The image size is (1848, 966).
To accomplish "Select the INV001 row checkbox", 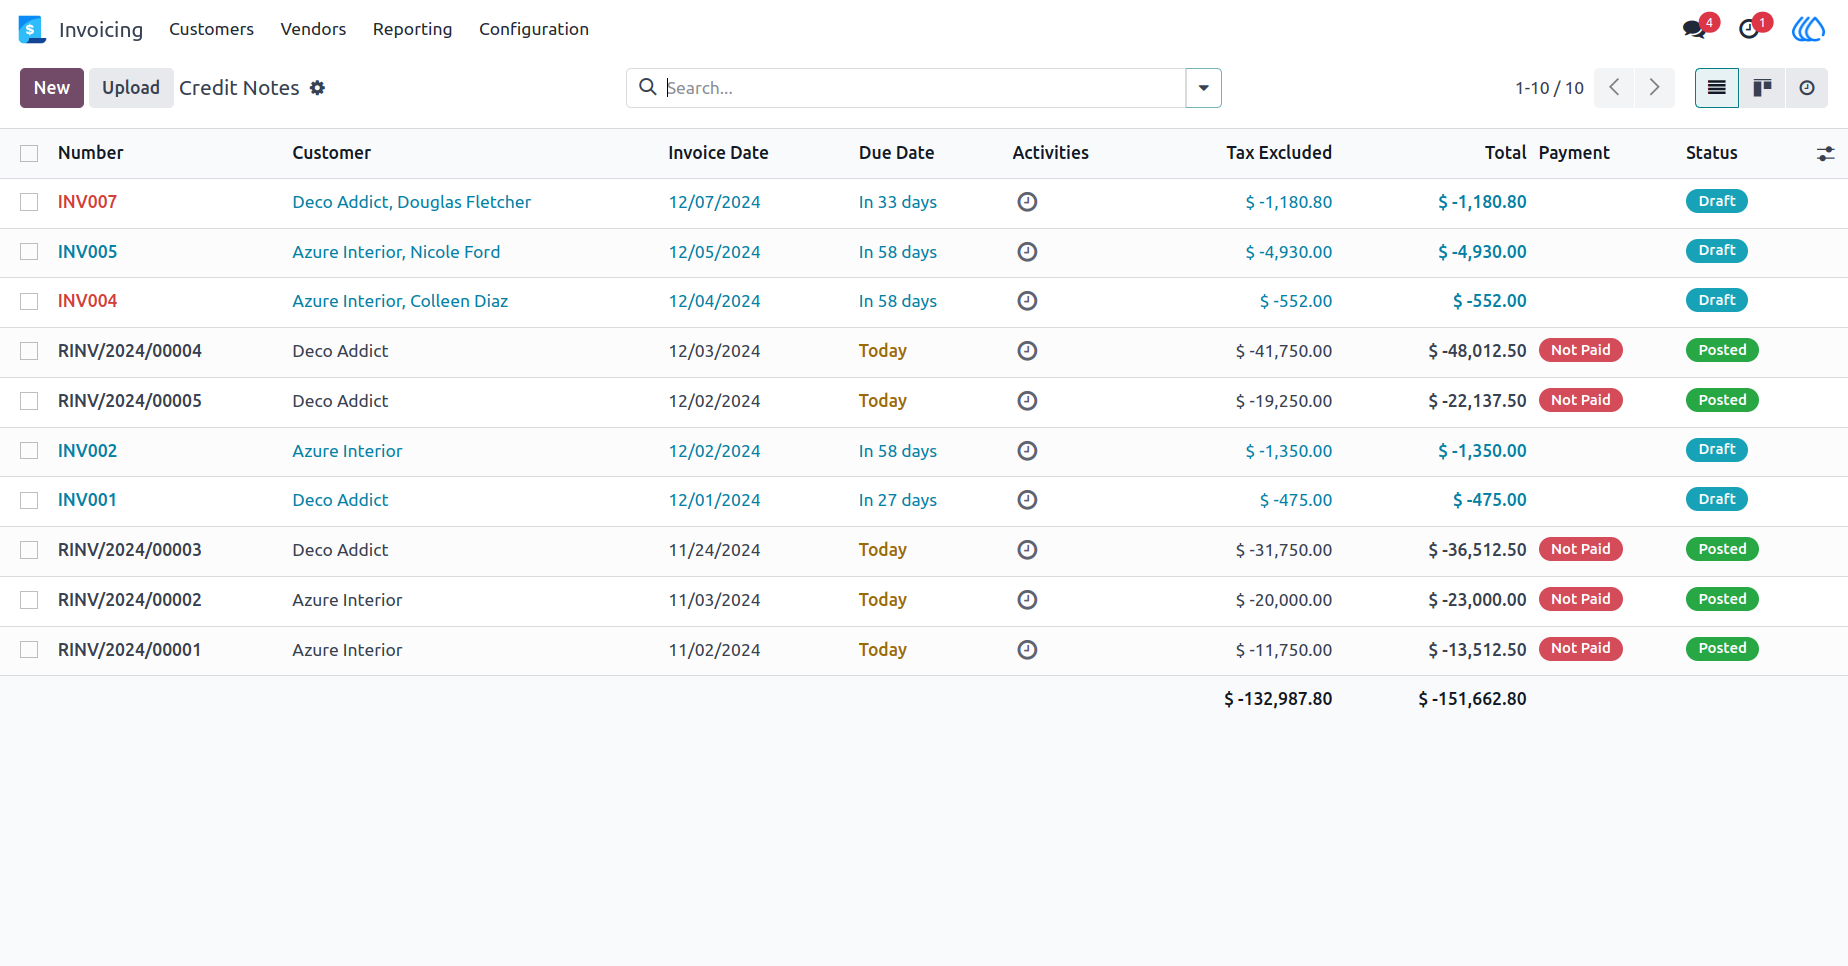I will [29, 500].
